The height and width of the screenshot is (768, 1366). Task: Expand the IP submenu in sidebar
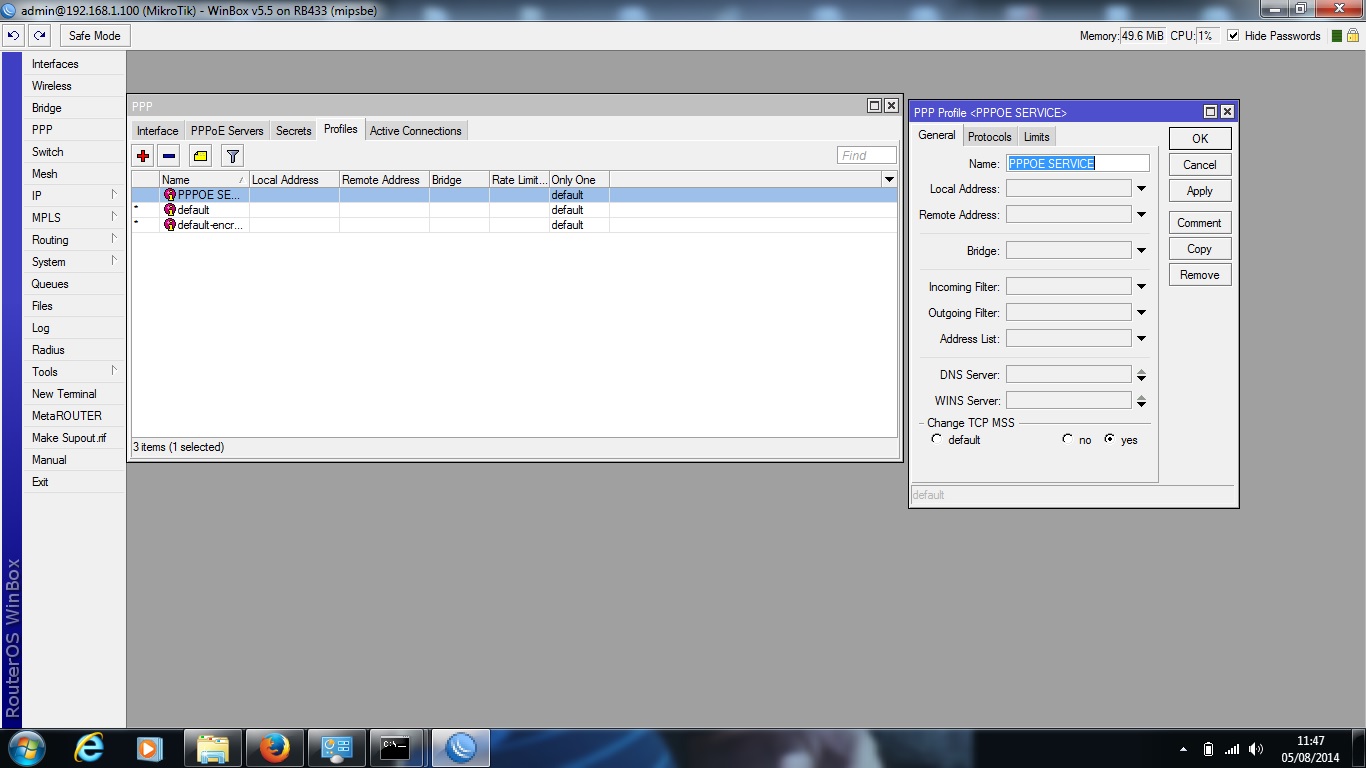[114, 195]
